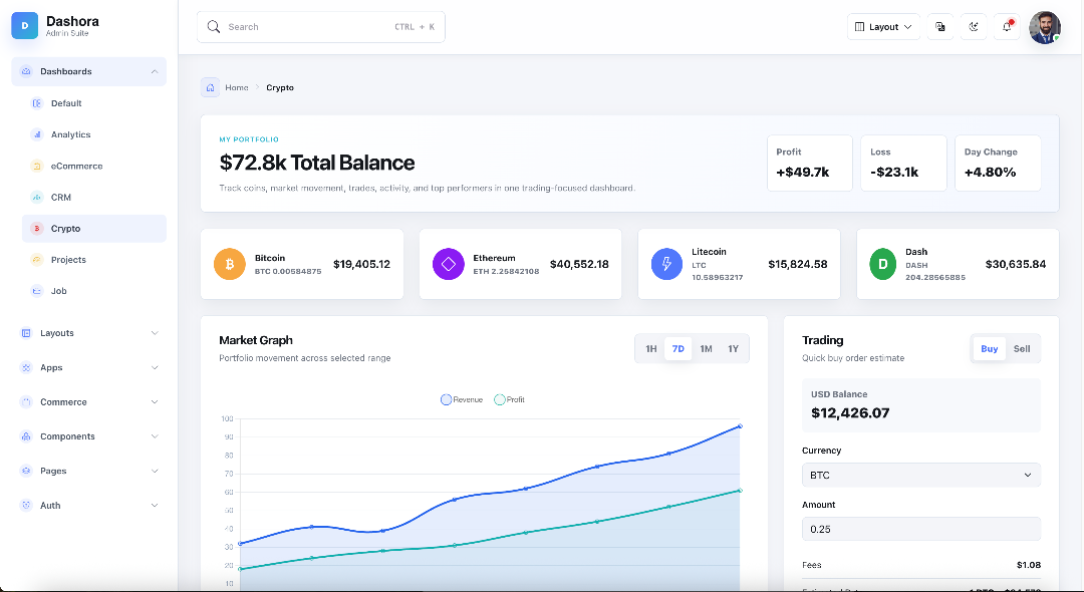
Task: Select the 1M range tab
Action: point(706,349)
